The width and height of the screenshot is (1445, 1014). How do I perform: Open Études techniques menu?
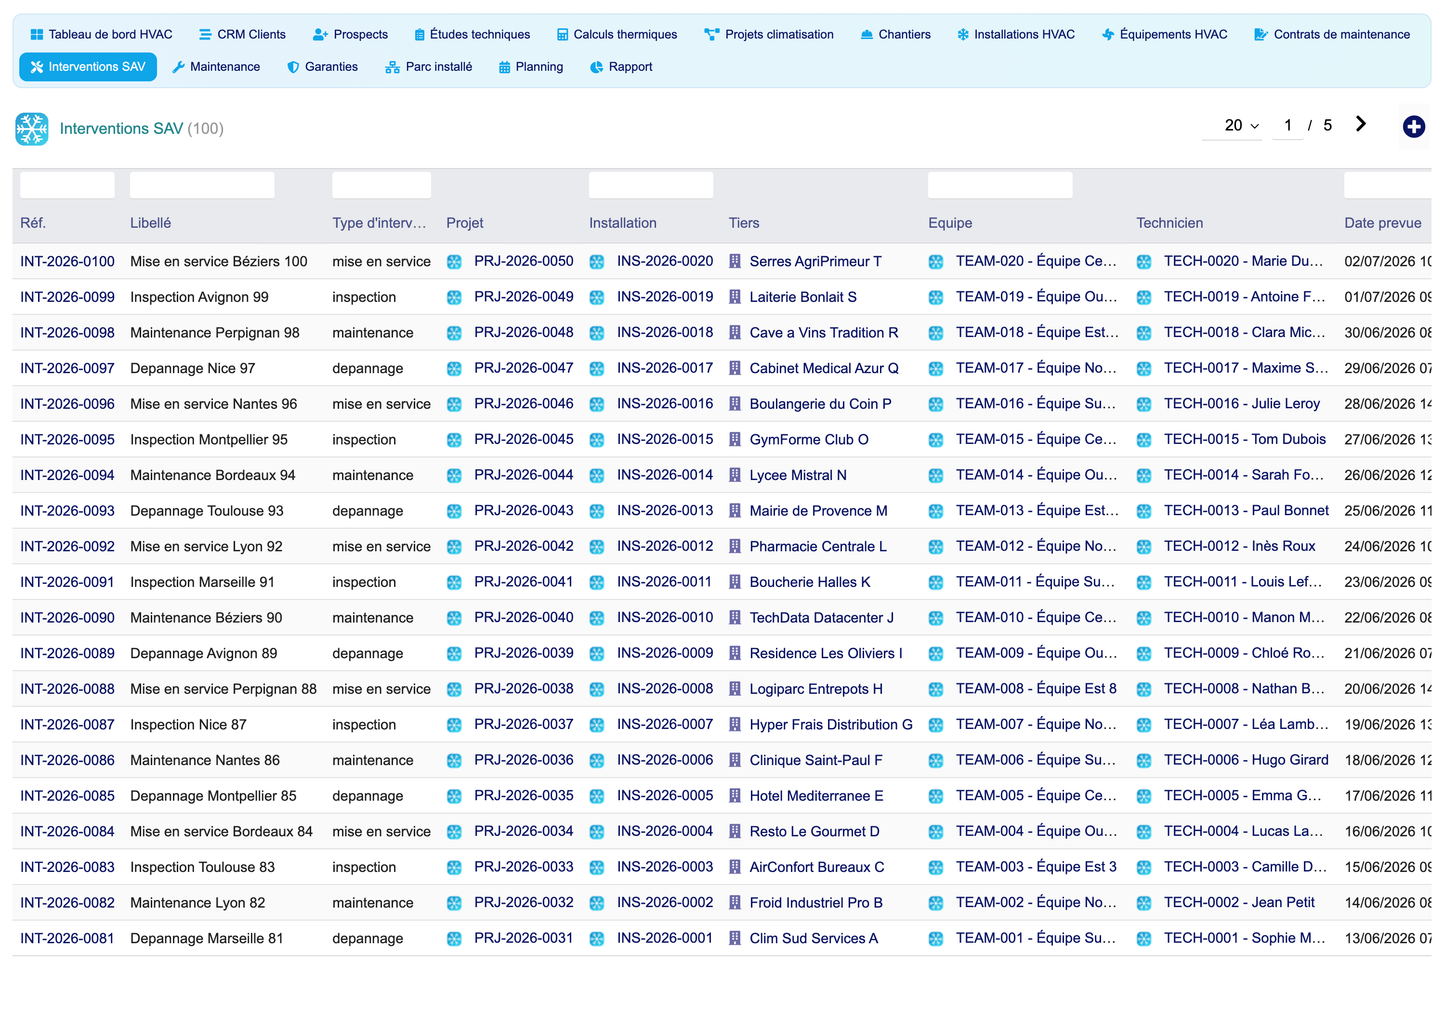(472, 34)
